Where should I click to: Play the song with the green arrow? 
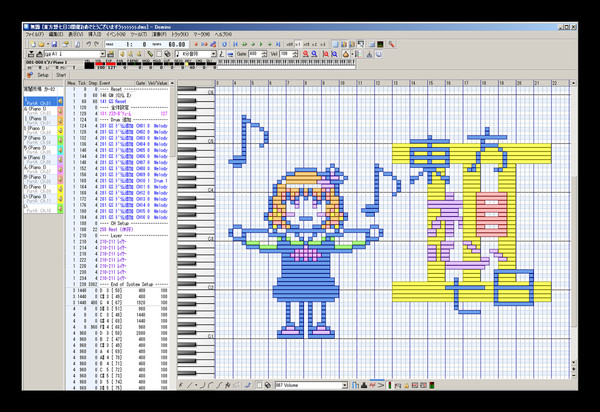pos(261,44)
